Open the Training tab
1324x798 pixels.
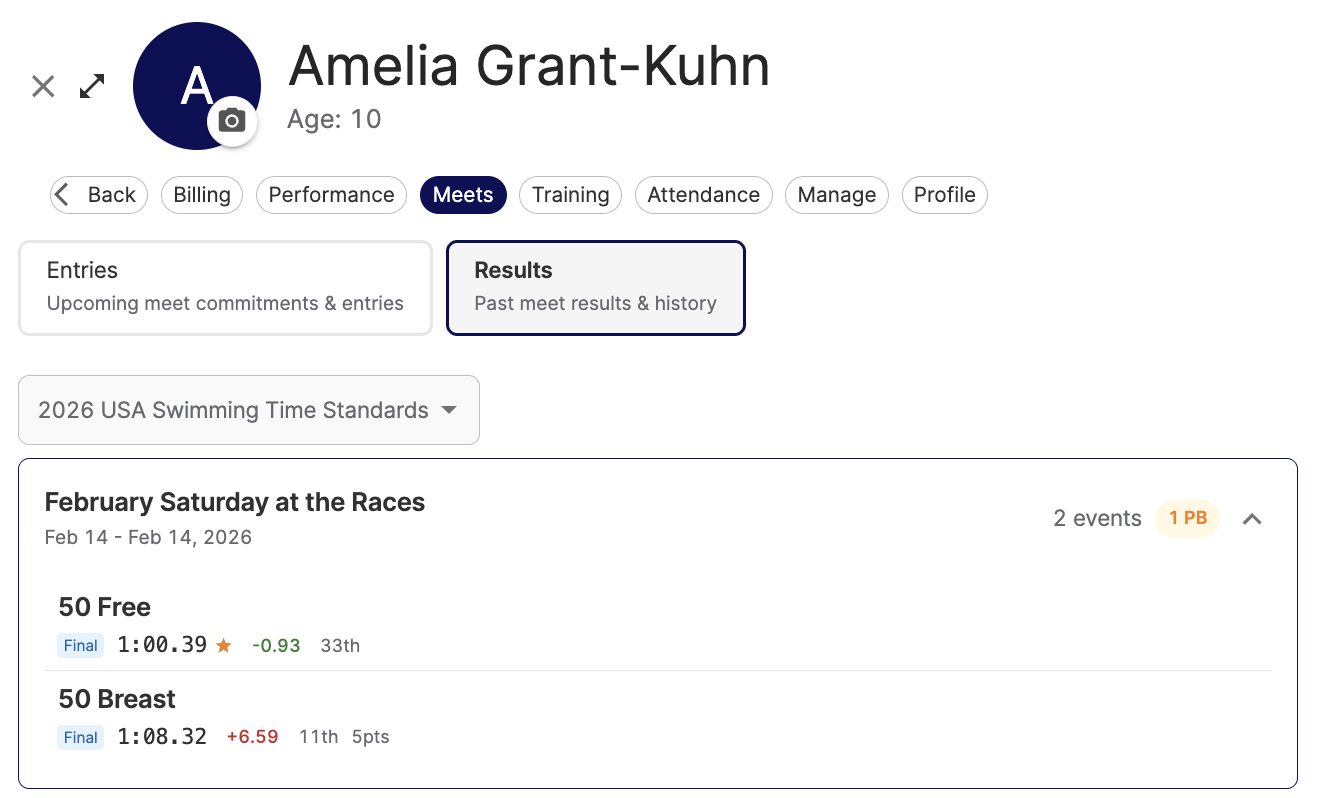tap(570, 195)
